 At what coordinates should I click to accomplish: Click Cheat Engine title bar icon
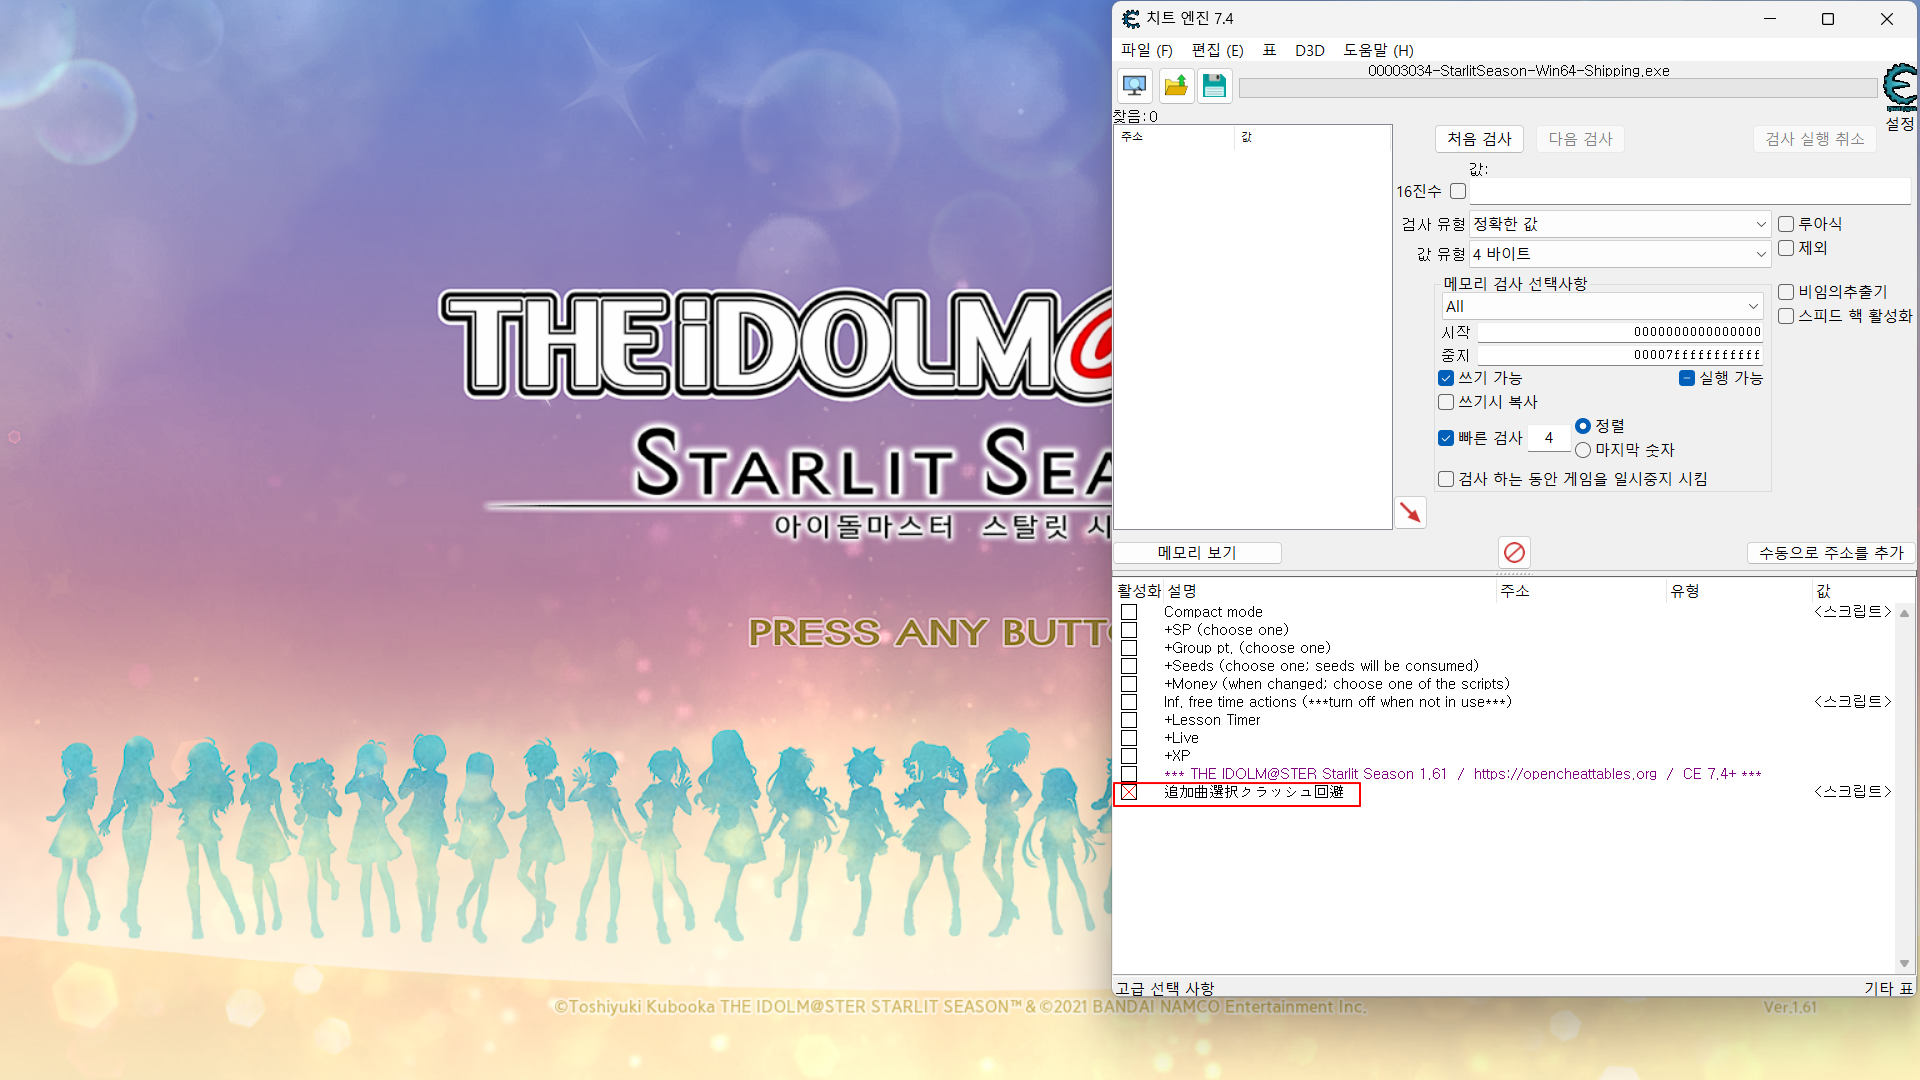click(x=1130, y=19)
